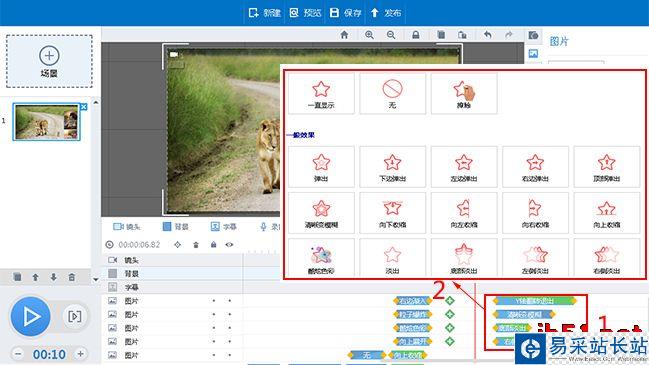Switch to the 字幕 (subtitle) tab
The image size is (649, 365).
point(224,227)
